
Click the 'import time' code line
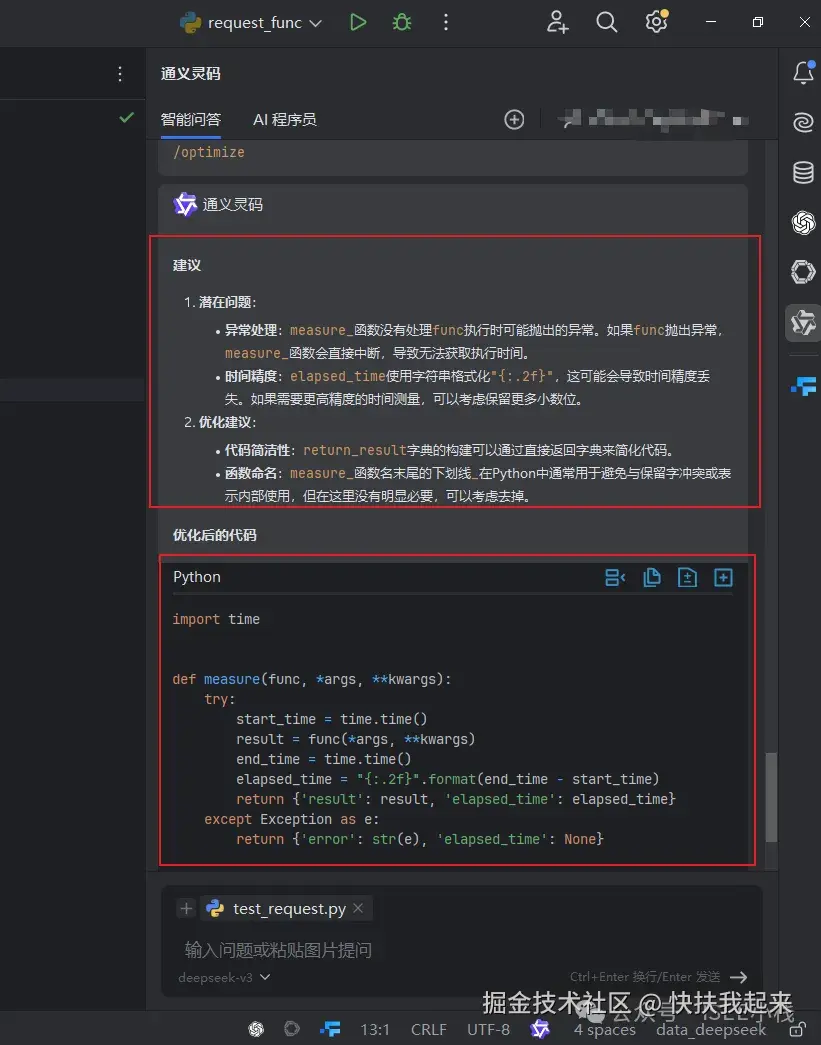click(x=216, y=619)
